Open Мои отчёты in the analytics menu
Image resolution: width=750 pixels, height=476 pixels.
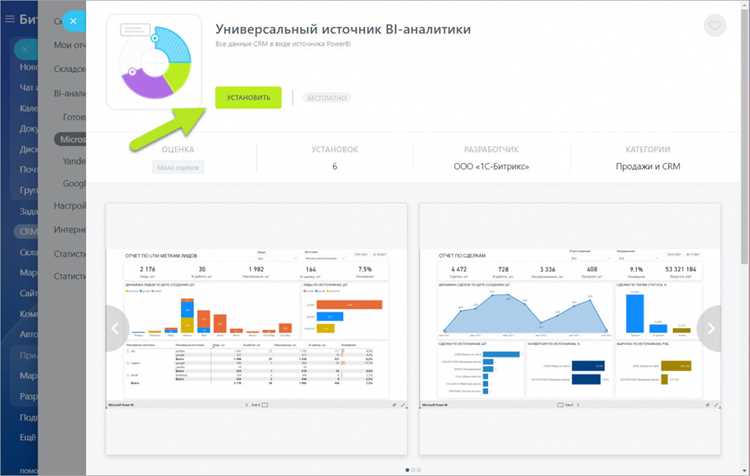[x=70, y=44]
